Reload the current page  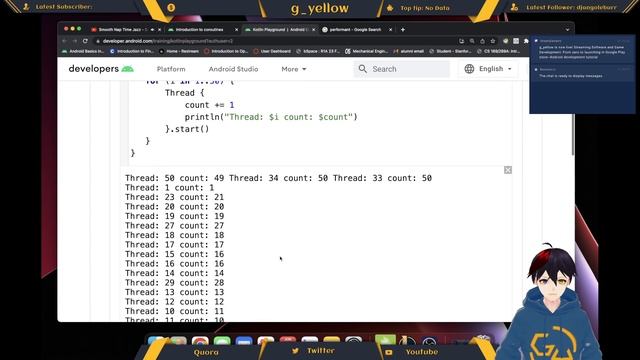pos(85,41)
